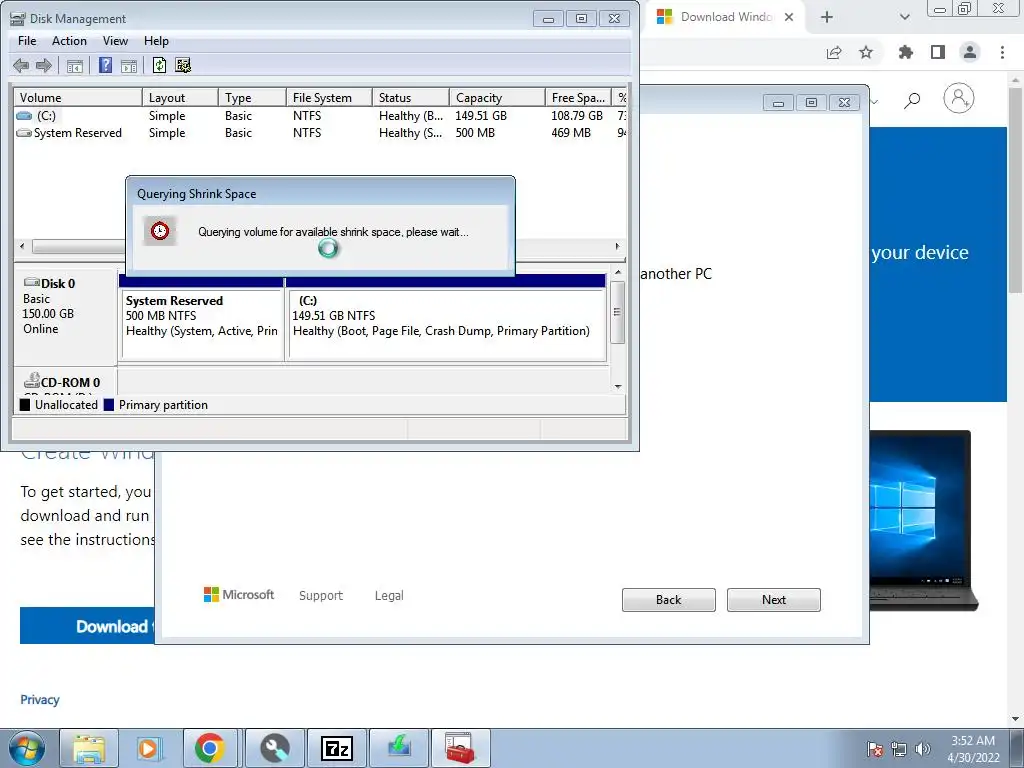Click the clock icon in Querying Shrink Space dialog

[160, 231]
